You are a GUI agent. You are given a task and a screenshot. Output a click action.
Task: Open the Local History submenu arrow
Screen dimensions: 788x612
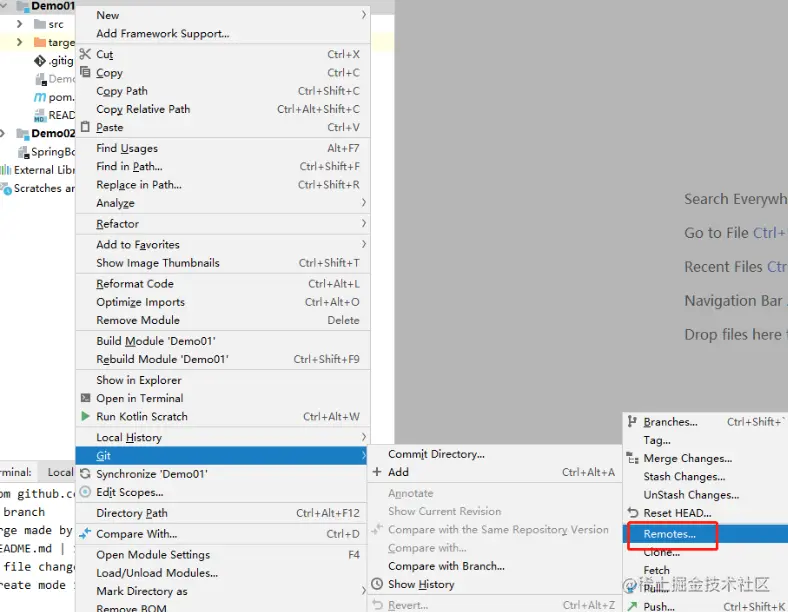point(364,437)
